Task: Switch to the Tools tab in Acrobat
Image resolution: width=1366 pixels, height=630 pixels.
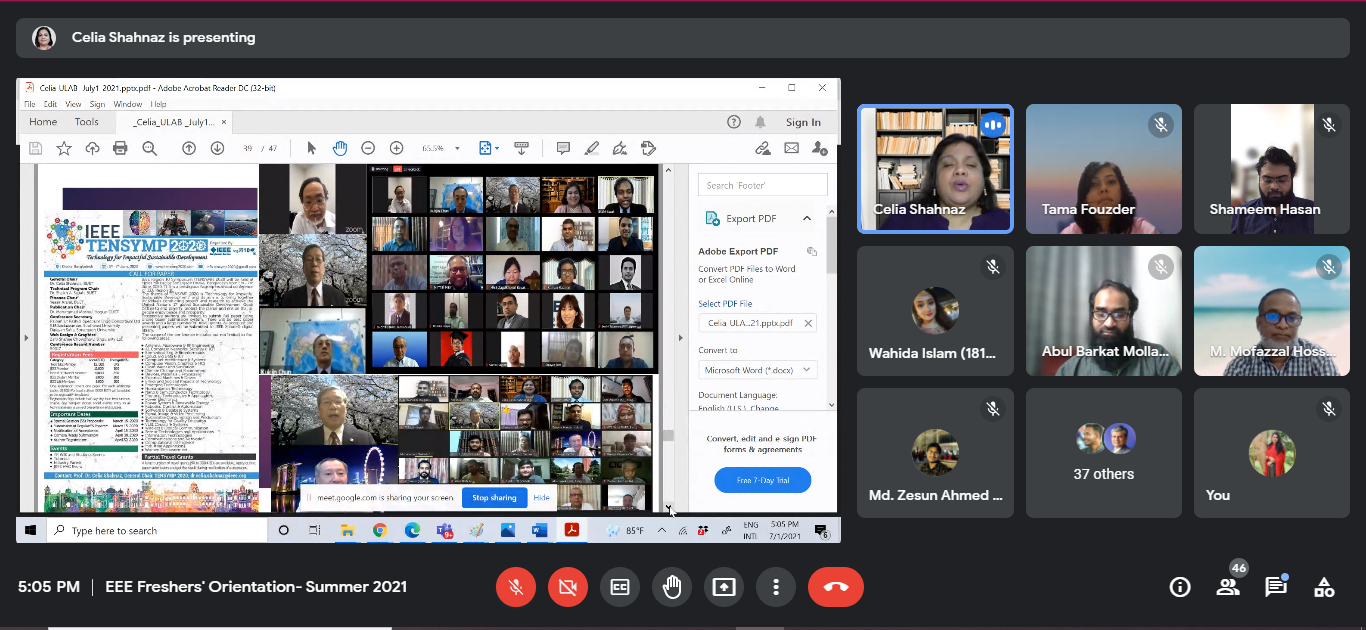Action: (87, 122)
